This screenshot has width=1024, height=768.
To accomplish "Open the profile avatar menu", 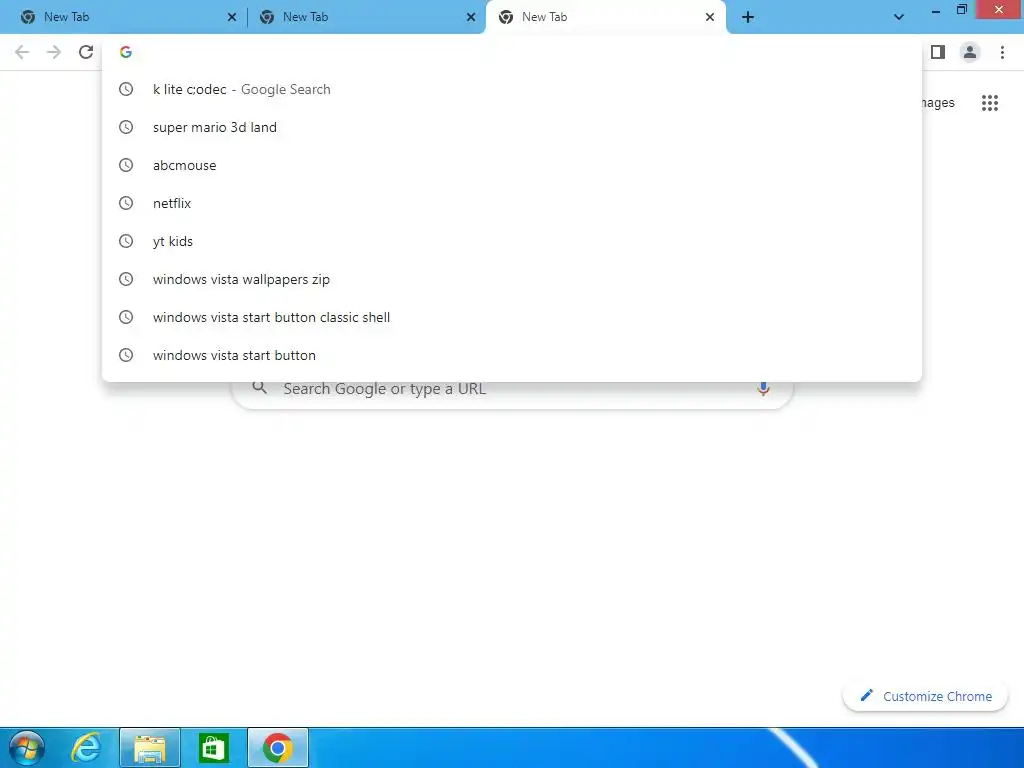I will point(970,52).
